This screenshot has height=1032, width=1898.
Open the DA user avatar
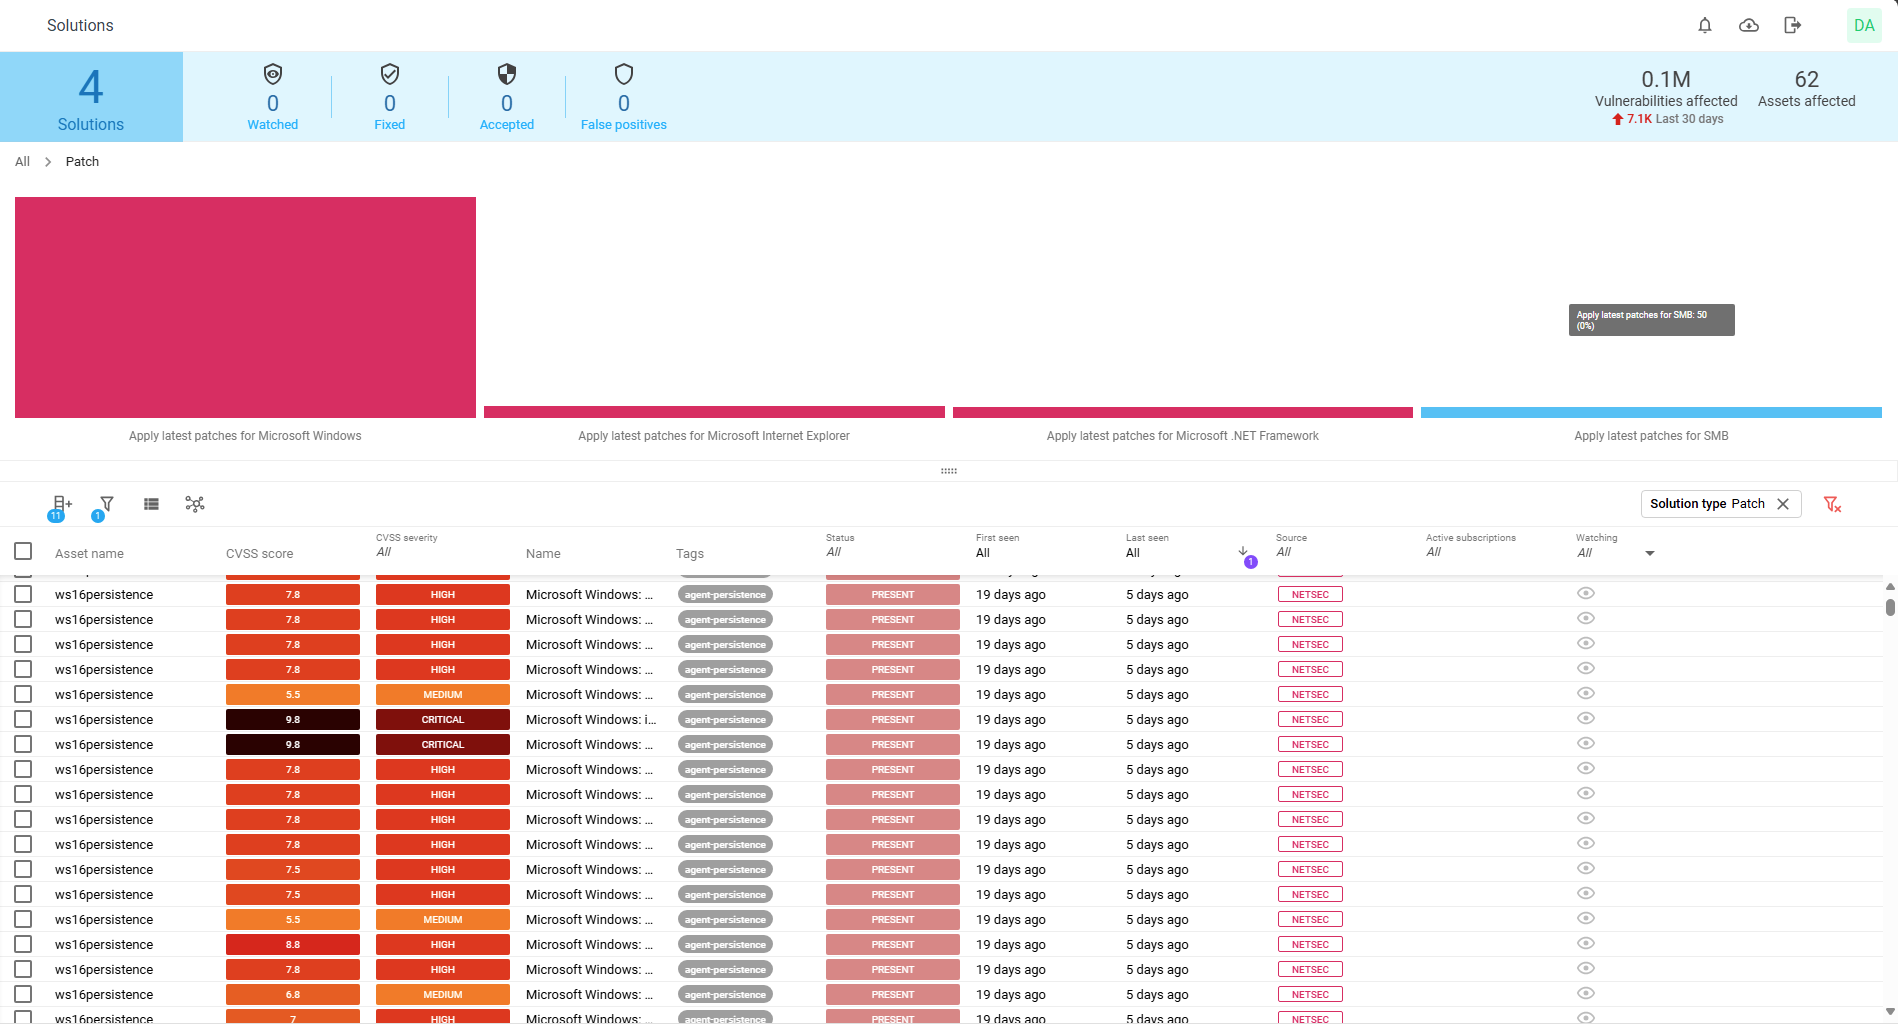click(x=1864, y=26)
